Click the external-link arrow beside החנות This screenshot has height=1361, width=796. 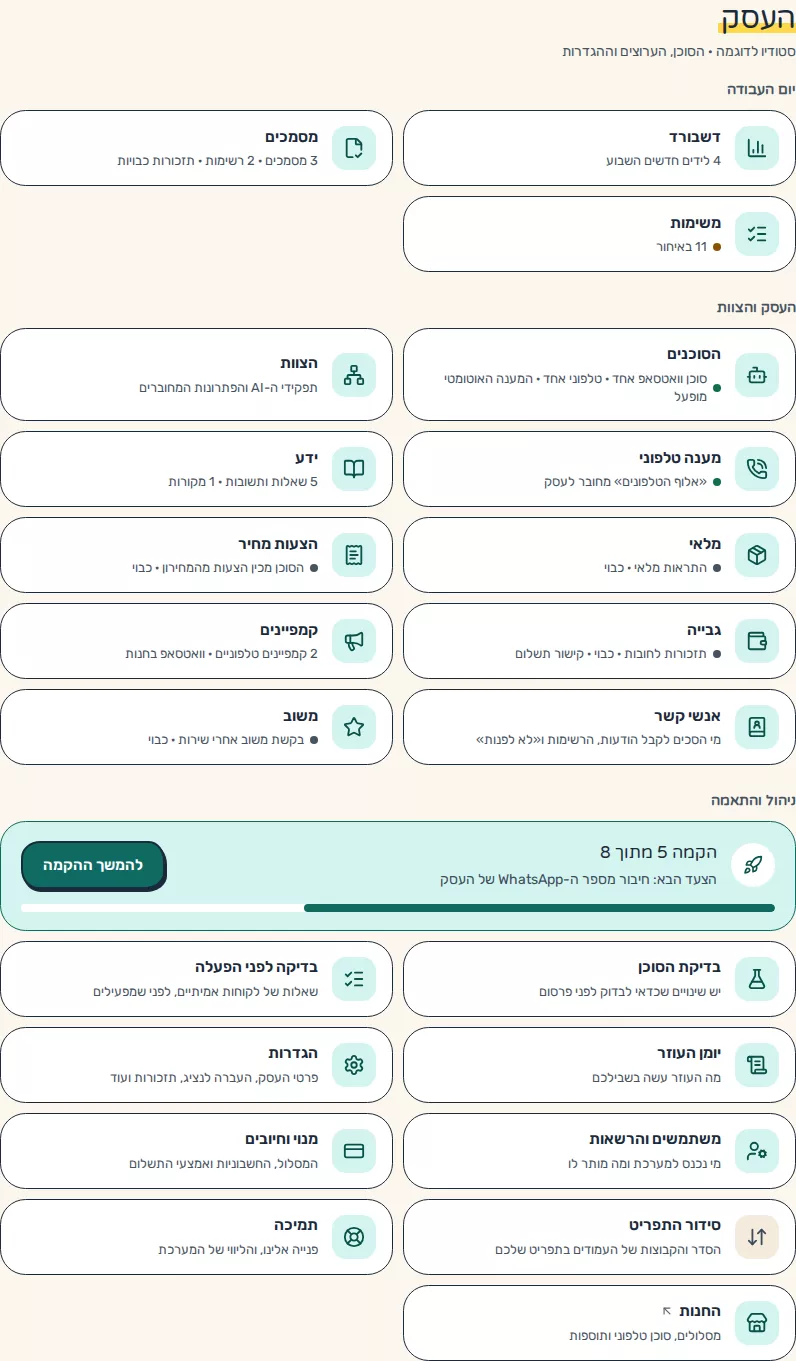point(667,1310)
